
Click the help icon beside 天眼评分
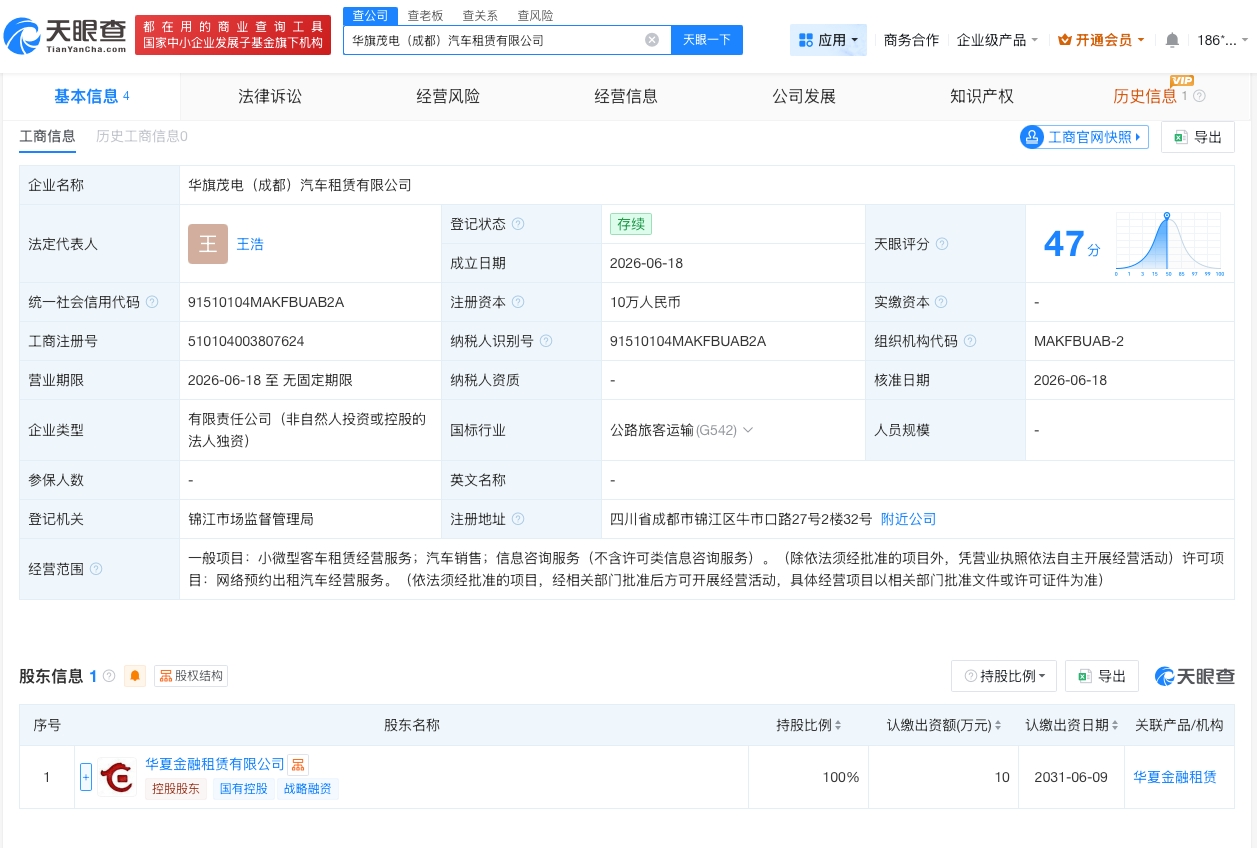(942, 244)
